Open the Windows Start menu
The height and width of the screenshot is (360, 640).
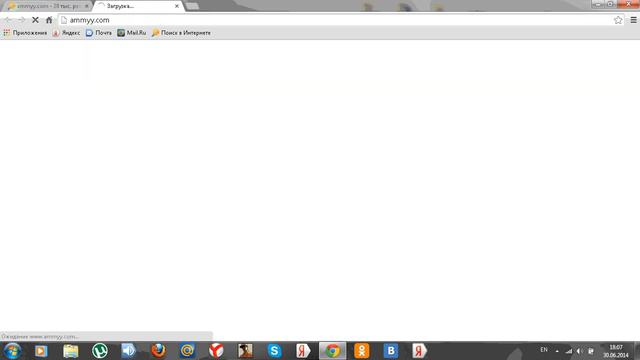(x=12, y=351)
